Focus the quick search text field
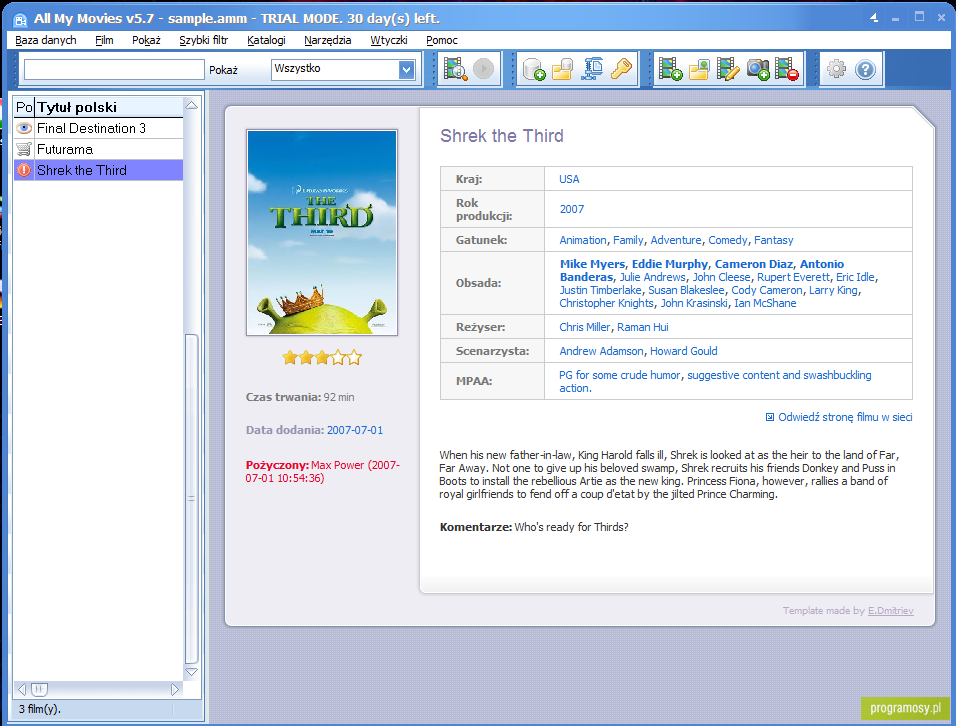The width and height of the screenshot is (956, 726). pos(114,69)
